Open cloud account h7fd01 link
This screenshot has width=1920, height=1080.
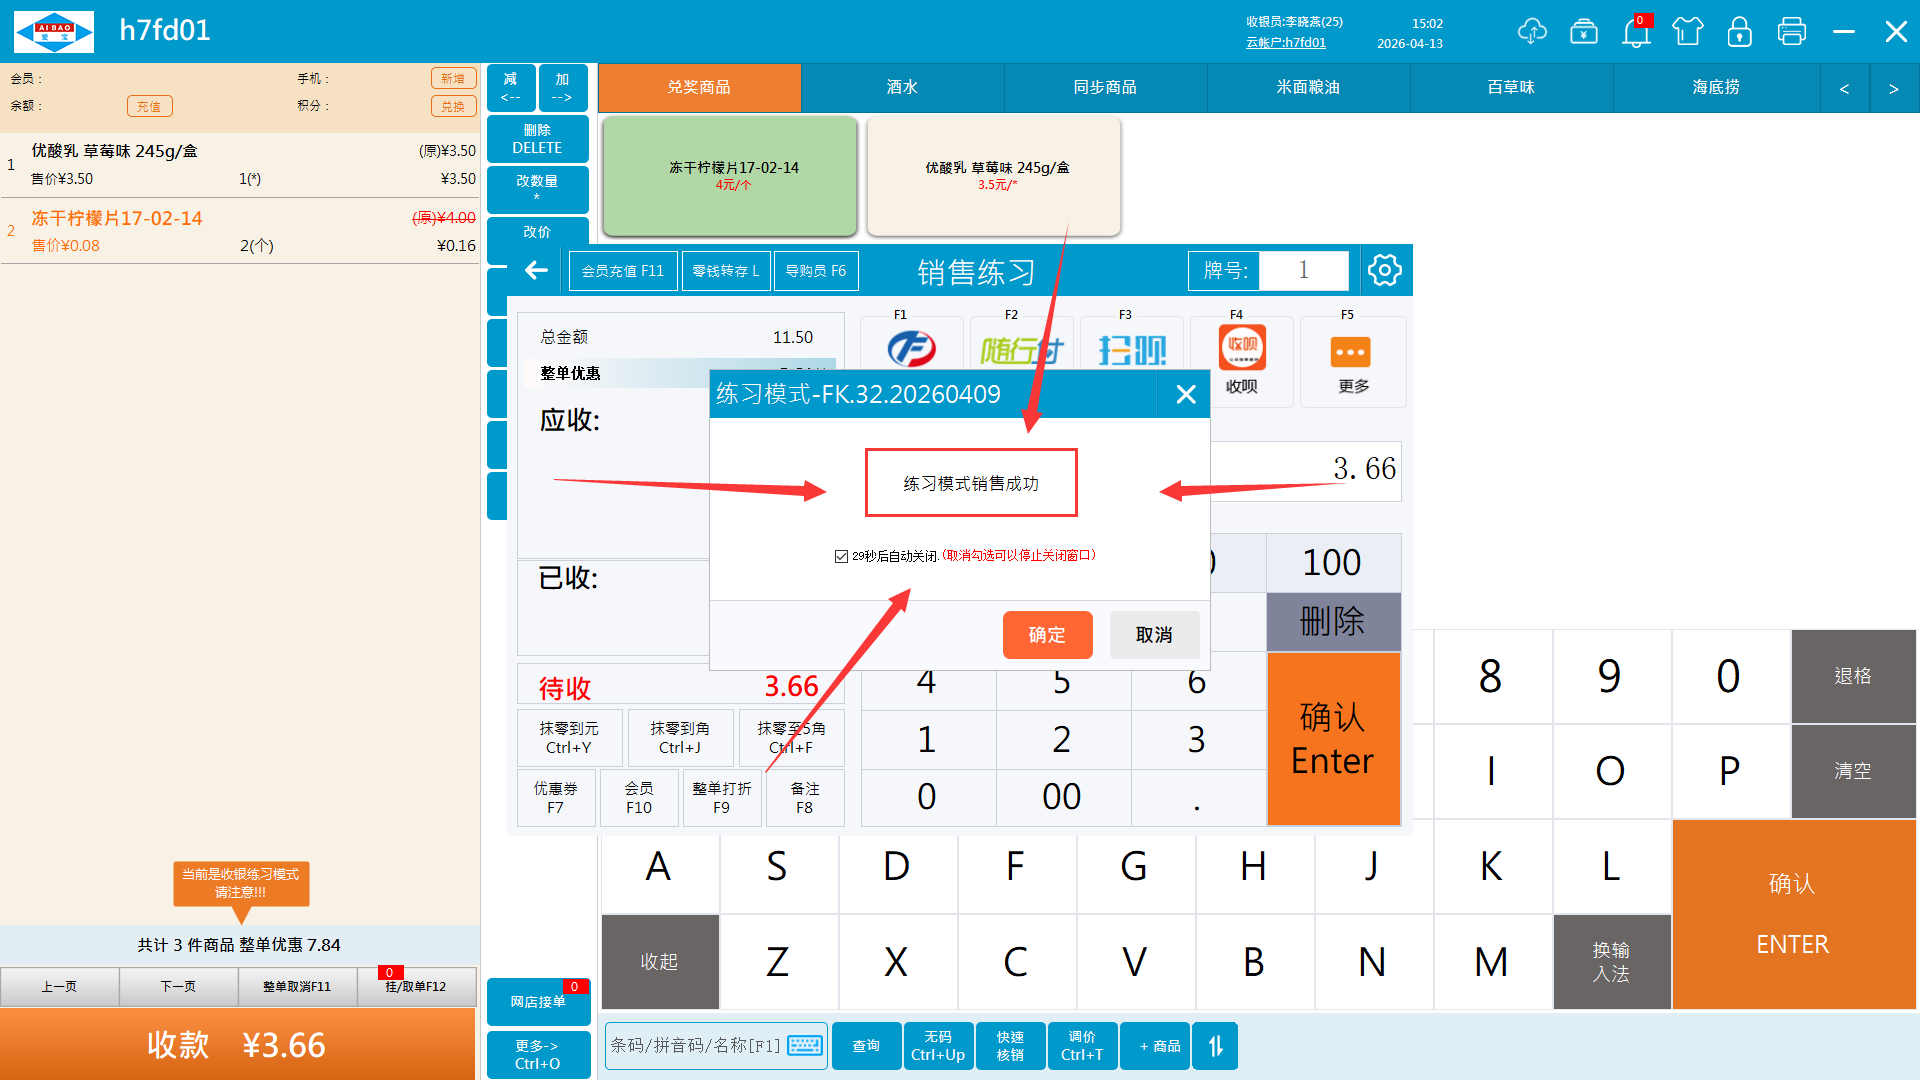[1285, 43]
